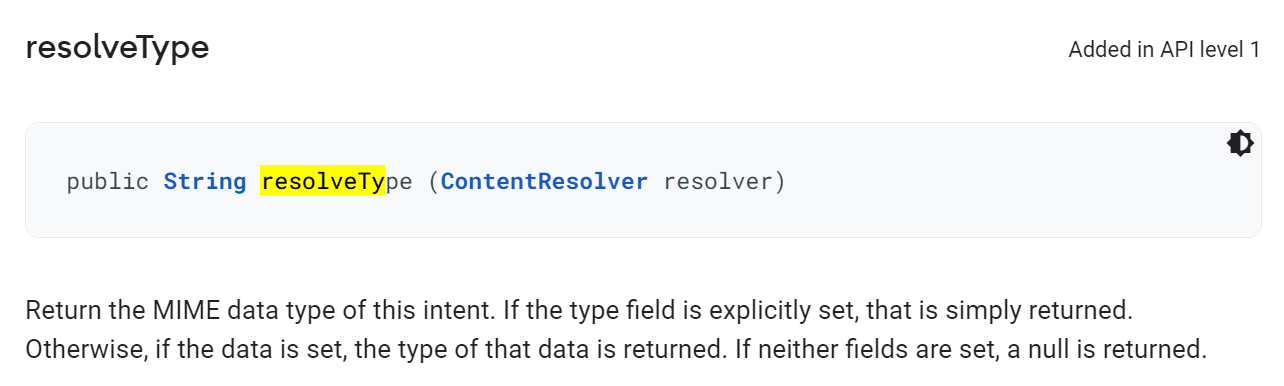
Task: Toggle the code block dark theme icon
Action: pyautogui.click(x=1240, y=143)
